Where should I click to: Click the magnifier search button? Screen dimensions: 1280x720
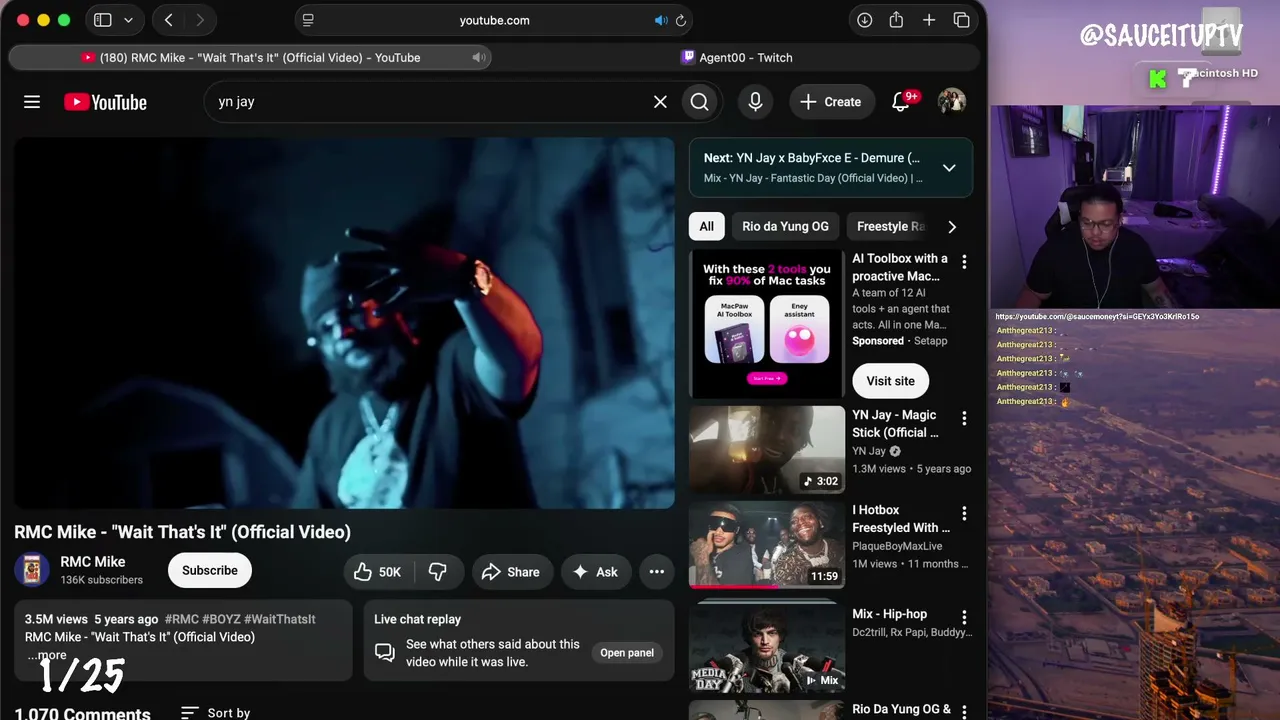coord(700,102)
